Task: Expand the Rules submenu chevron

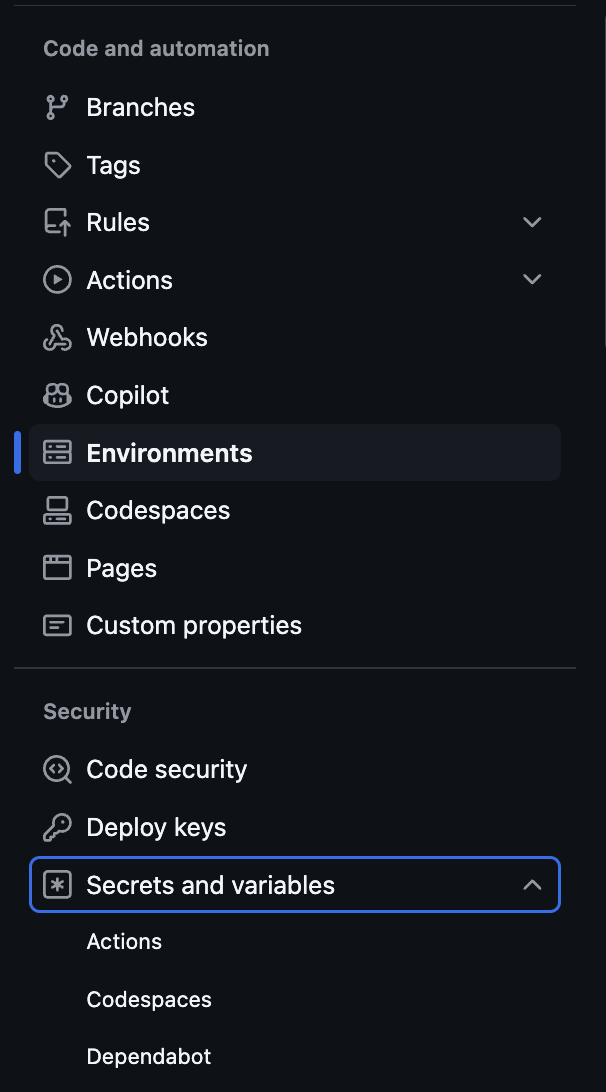Action: tap(532, 222)
